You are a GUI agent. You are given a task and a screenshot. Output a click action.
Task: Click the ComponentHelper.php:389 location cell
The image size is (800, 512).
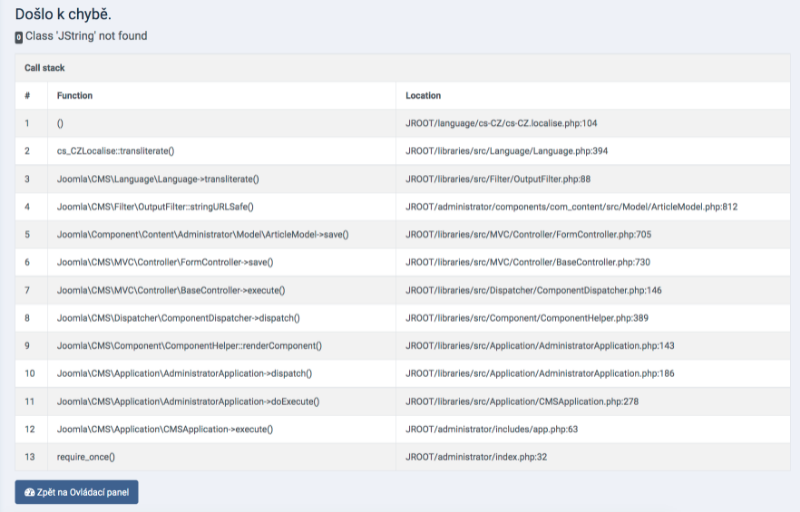[527, 317]
